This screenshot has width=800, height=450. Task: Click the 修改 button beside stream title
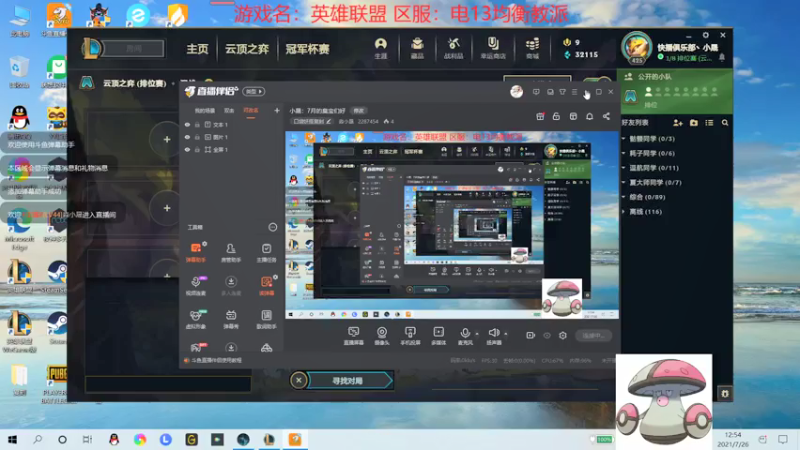coord(359,111)
